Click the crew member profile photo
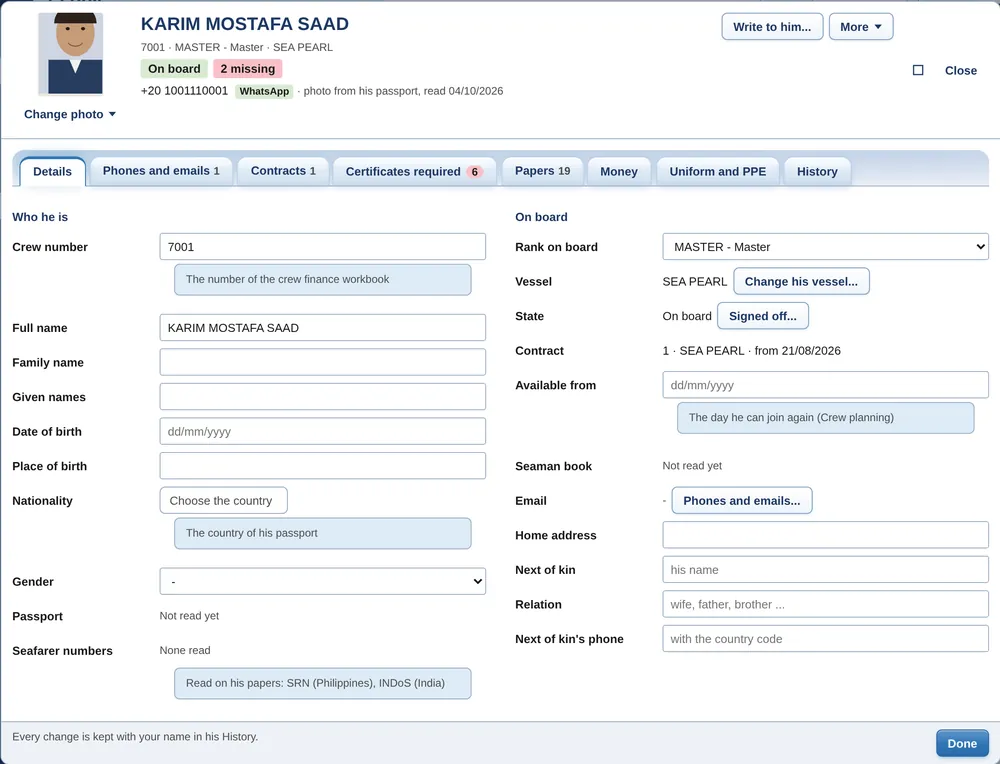Viewport: 1000px width, 764px height. (x=70, y=54)
